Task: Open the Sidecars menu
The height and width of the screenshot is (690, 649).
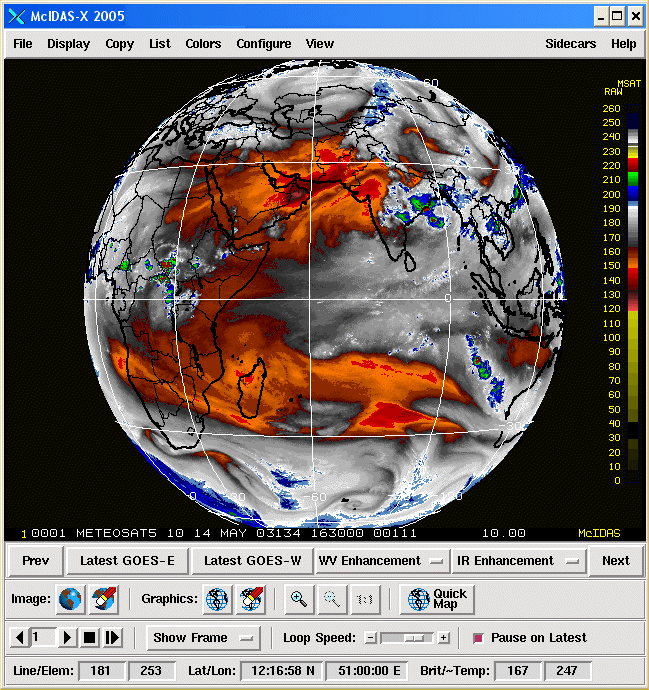Action: [570, 44]
